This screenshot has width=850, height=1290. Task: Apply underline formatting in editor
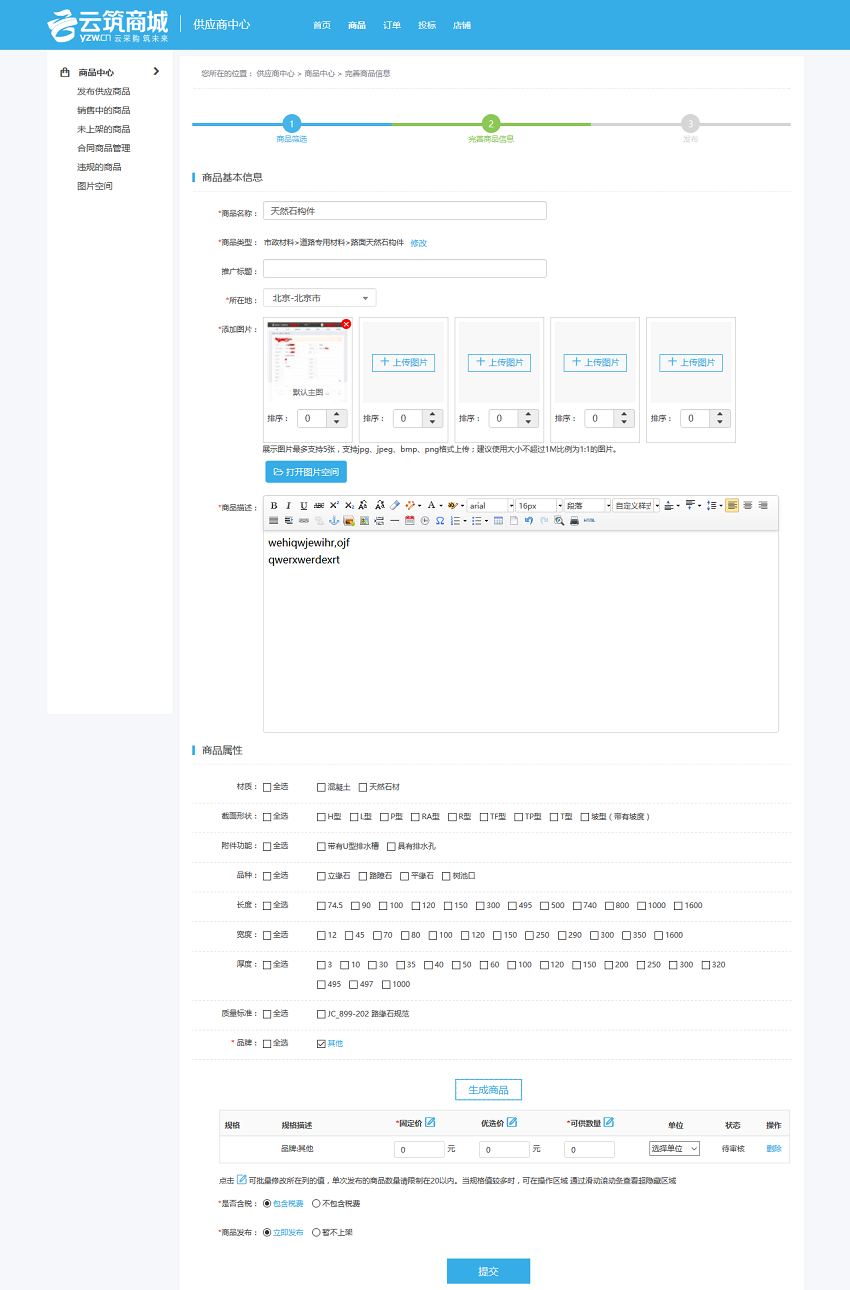point(304,506)
